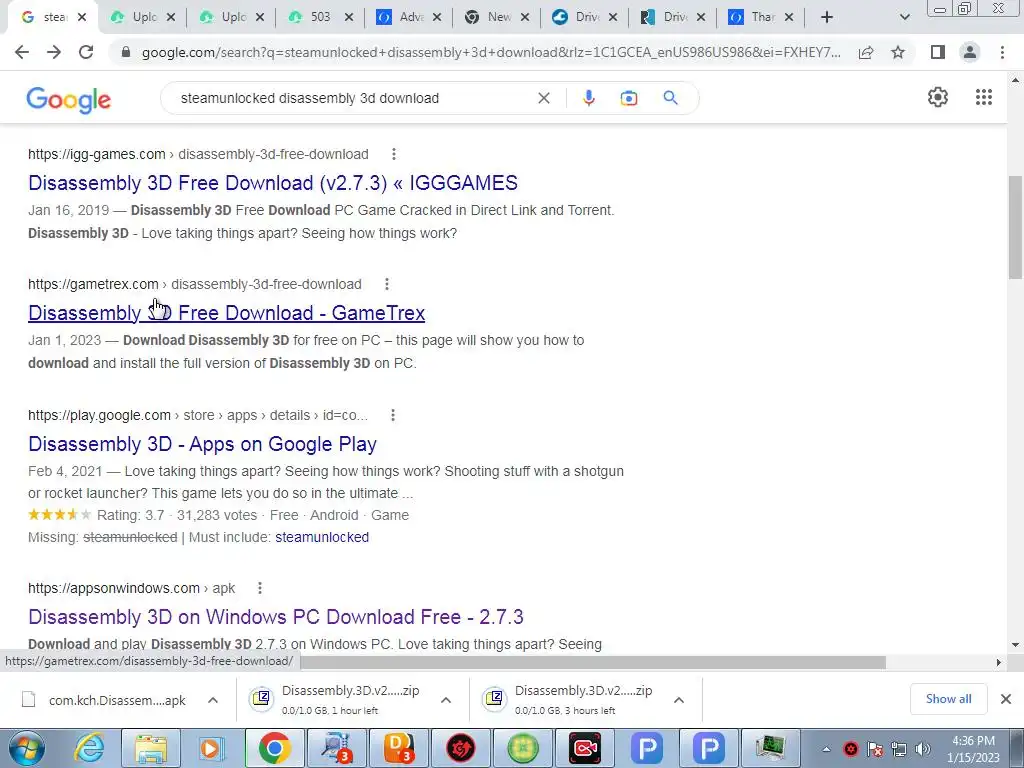Show hidden system tray icons
This screenshot has height=768, width=1024.
coord(826,750)
